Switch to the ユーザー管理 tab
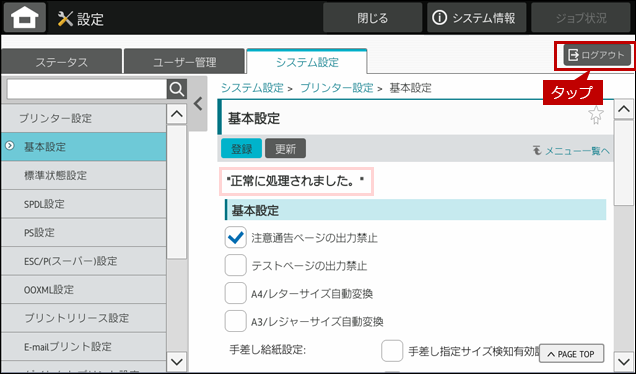This screenshot has height=374, width=636. (184, 62)
